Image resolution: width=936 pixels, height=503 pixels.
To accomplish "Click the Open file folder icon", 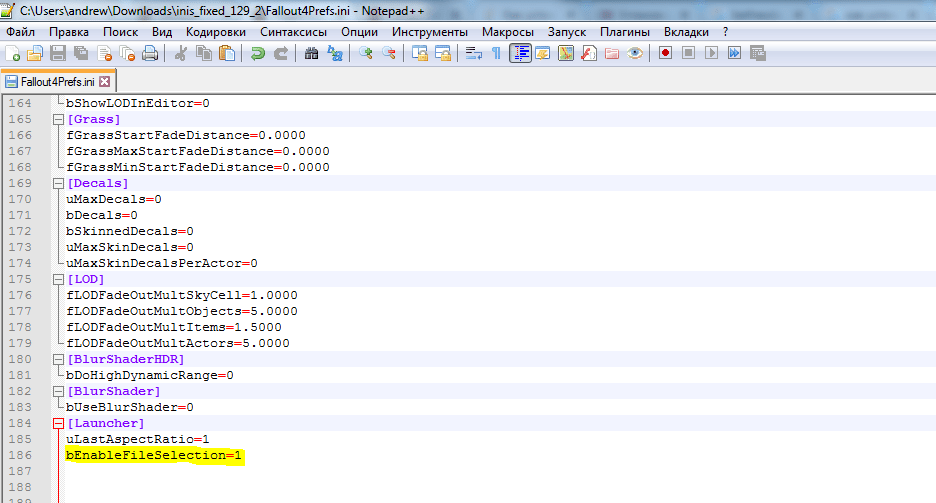I will coord(35,54).
